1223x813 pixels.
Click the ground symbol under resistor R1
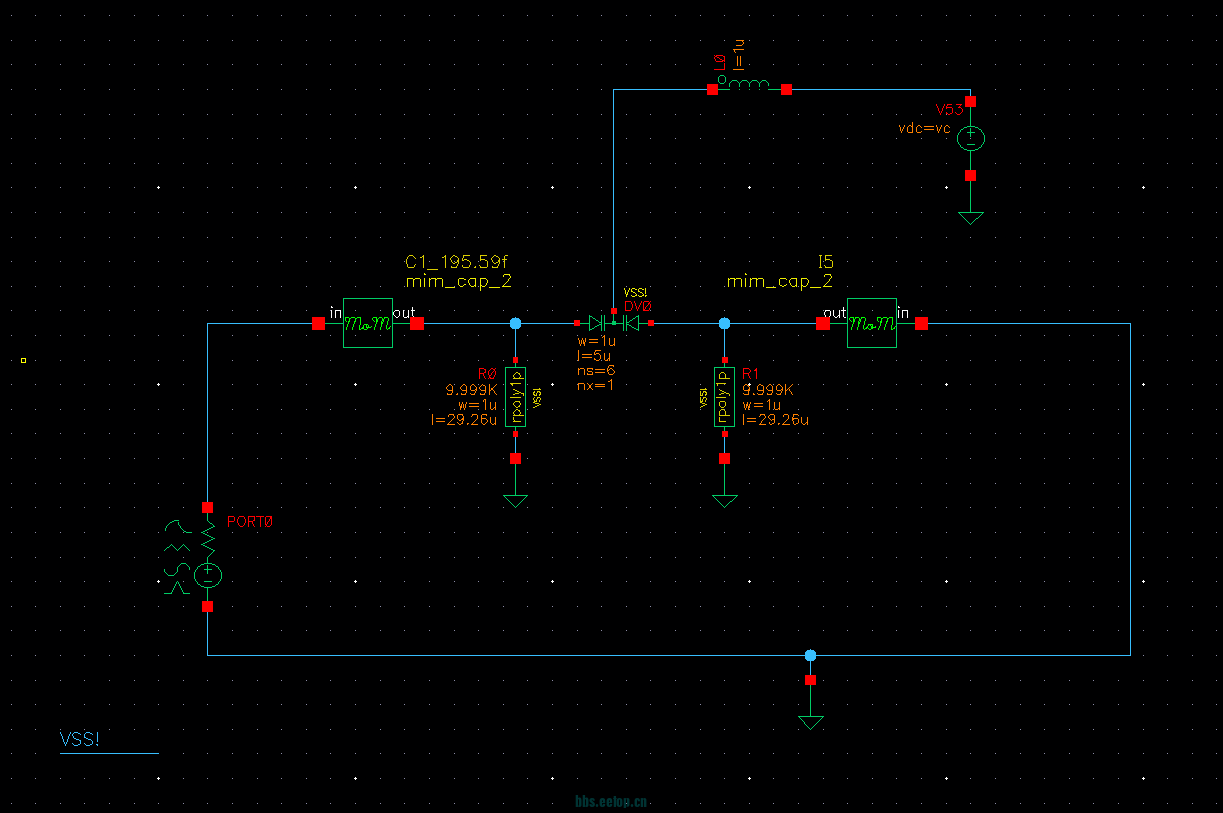(x=724, y=501)
